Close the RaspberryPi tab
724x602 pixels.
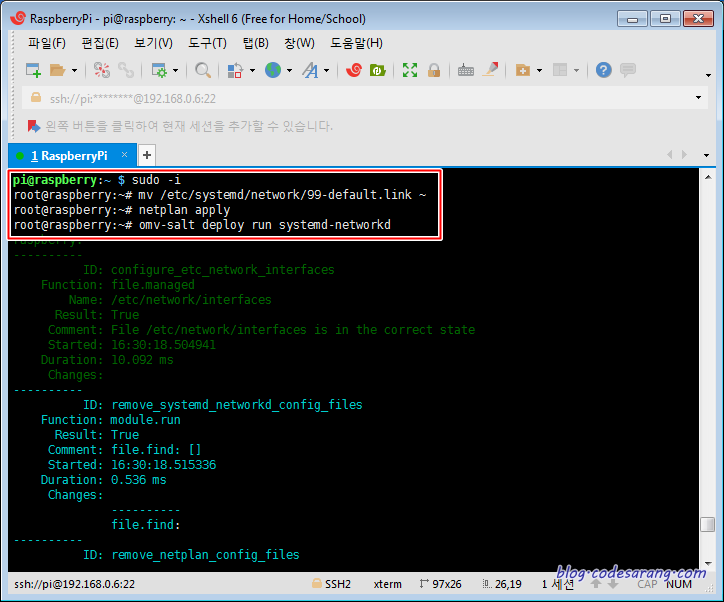[x=124, y=155]
